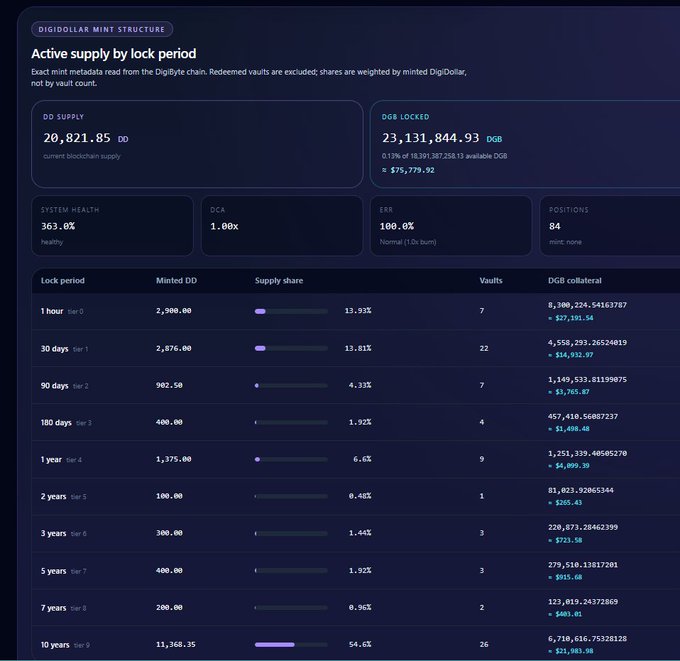This screenshot has height=661, width=680.
Task: Click the SYSTEM HEALTH 363.0% card
Action: click(x=112, y=226)
